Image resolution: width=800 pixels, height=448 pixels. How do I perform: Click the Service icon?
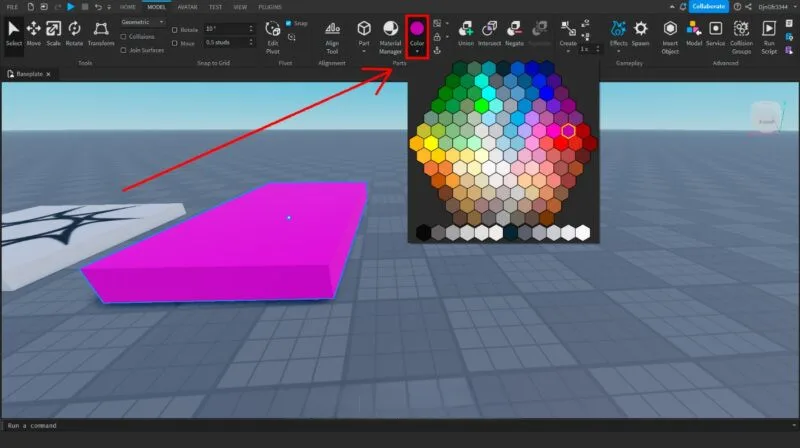pyautogui.click(x=715, y=34)
